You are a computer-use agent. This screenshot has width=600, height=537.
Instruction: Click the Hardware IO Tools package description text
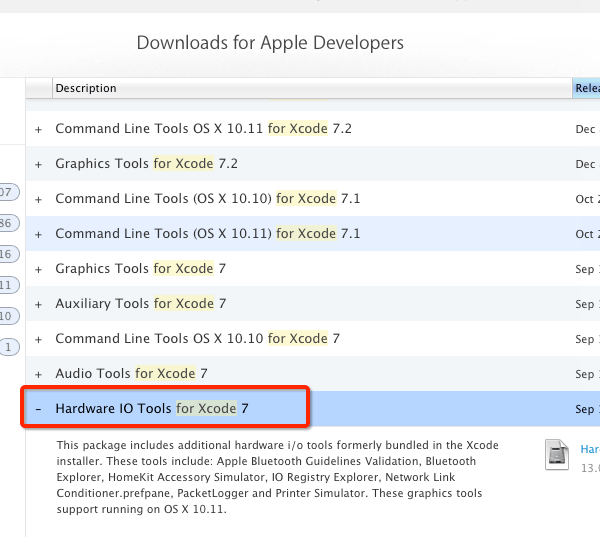[277, 477]
